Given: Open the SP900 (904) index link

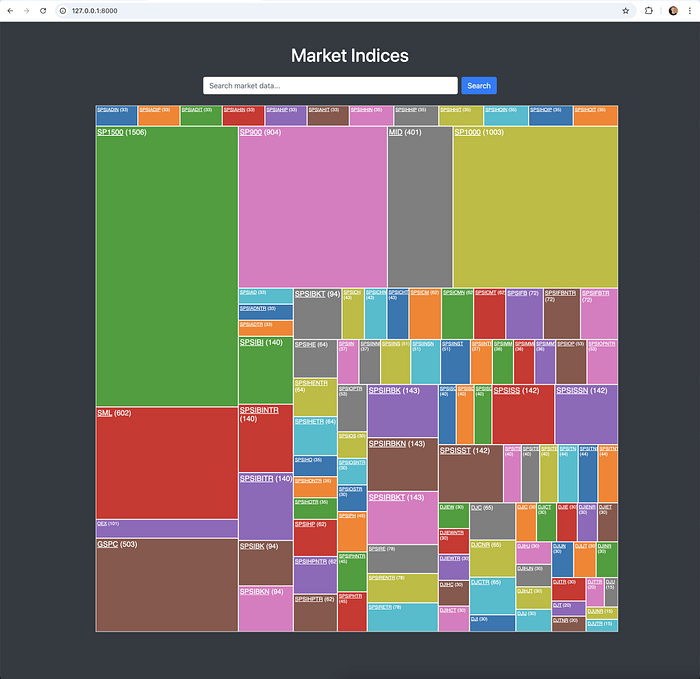Looking at the screenshot, I should 251,132.
